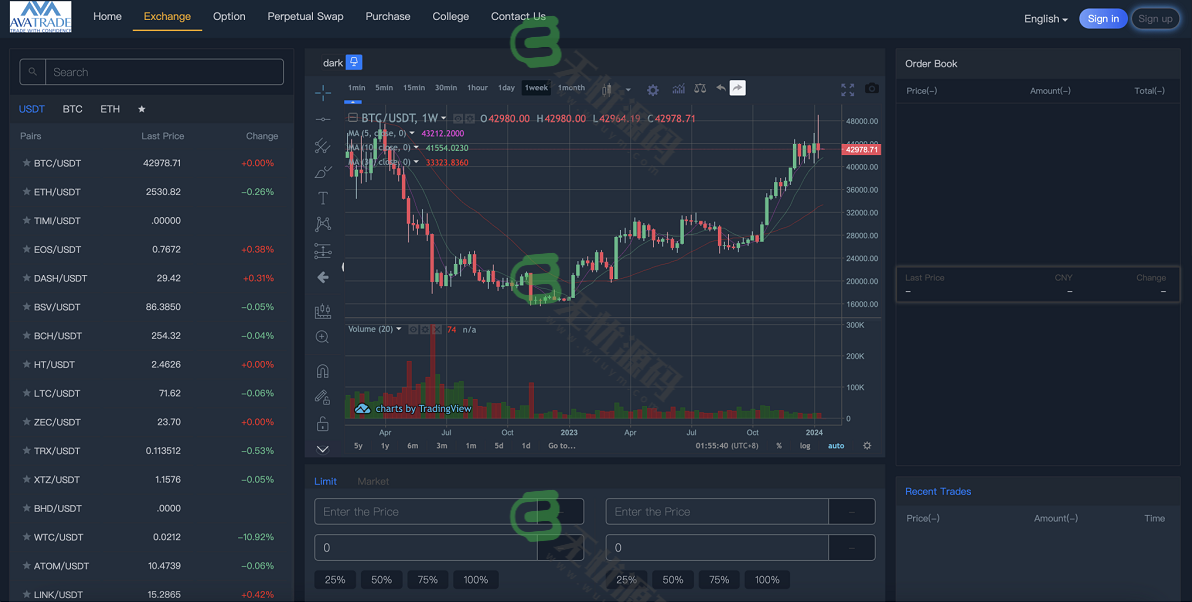Take a chart snapshot with the camera icon

[x=871, y=89]
